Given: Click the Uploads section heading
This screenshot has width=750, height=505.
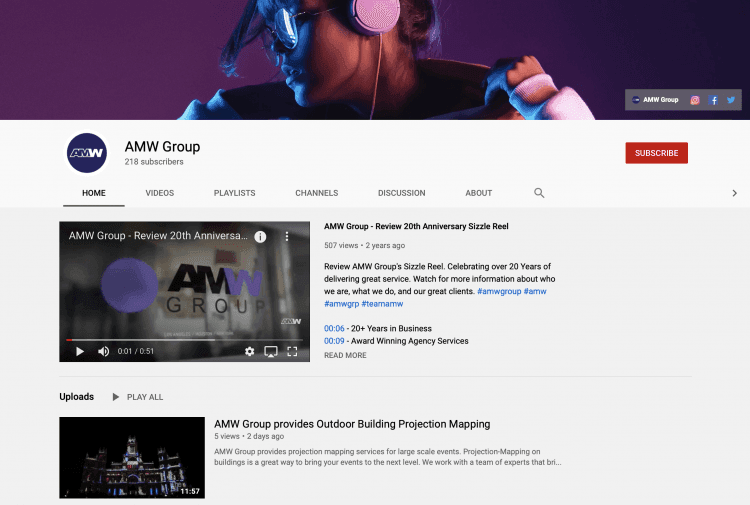Looking at the screenshot, I should point(77,396).
